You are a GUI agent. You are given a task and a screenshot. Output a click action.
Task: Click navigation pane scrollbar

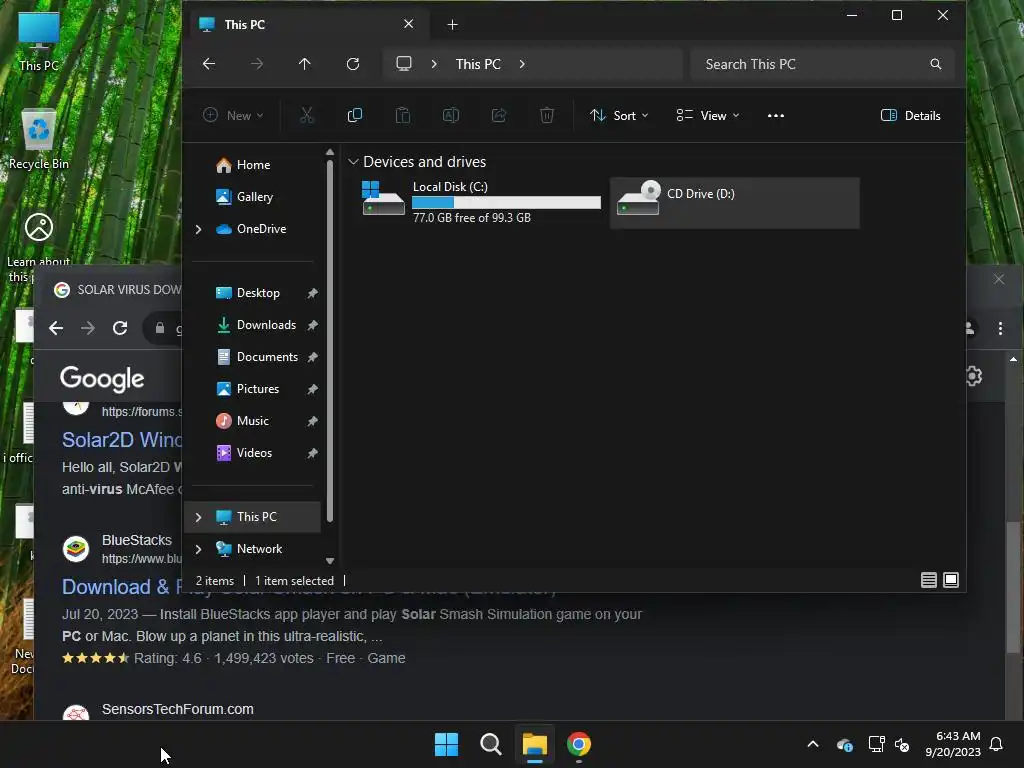pyautogui.click(x=330, y=340)
